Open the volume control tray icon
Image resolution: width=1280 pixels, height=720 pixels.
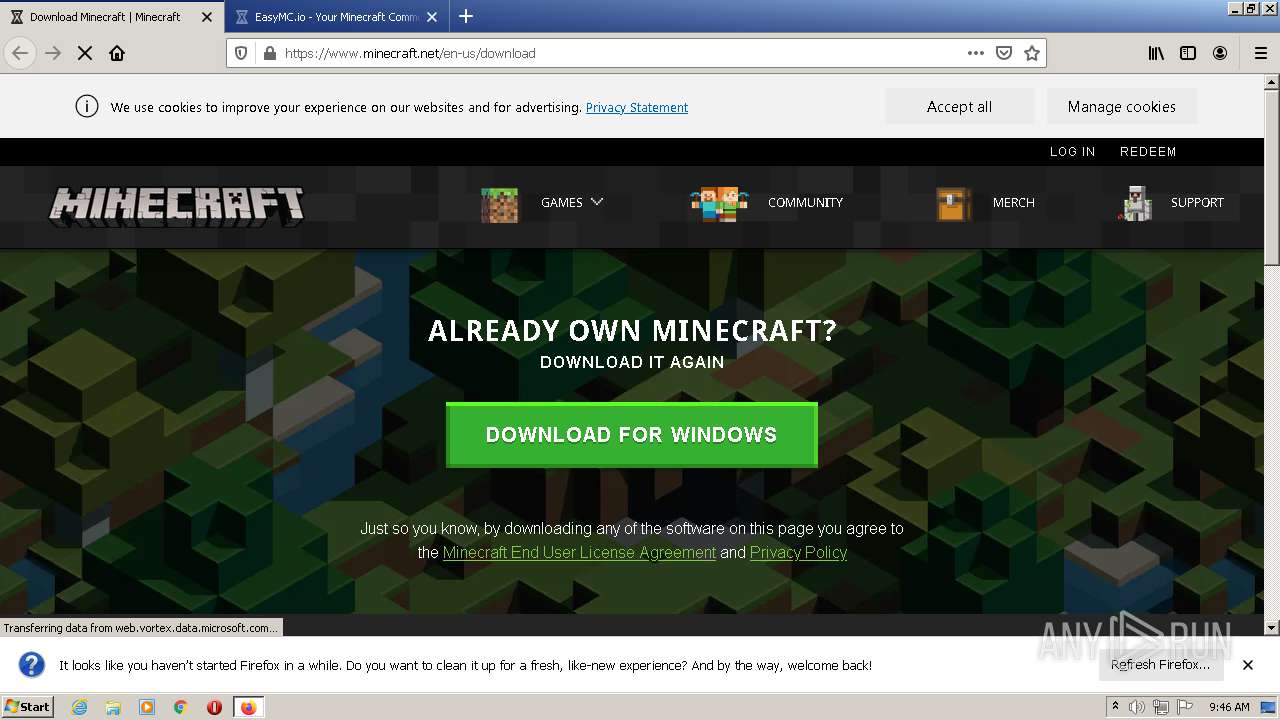pyautogui.click(x=1137, y=707)
